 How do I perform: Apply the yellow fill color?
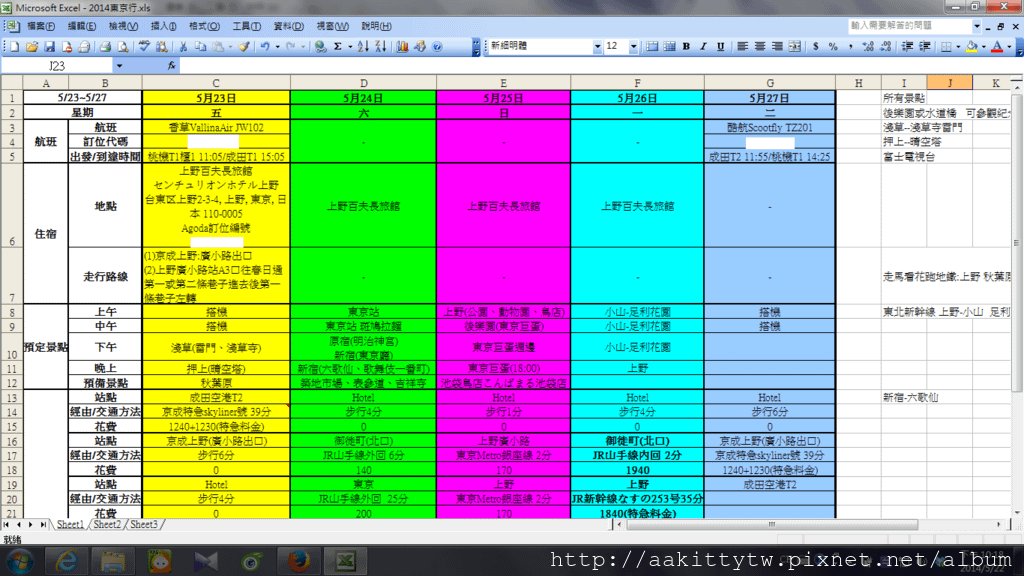point(972,46)
